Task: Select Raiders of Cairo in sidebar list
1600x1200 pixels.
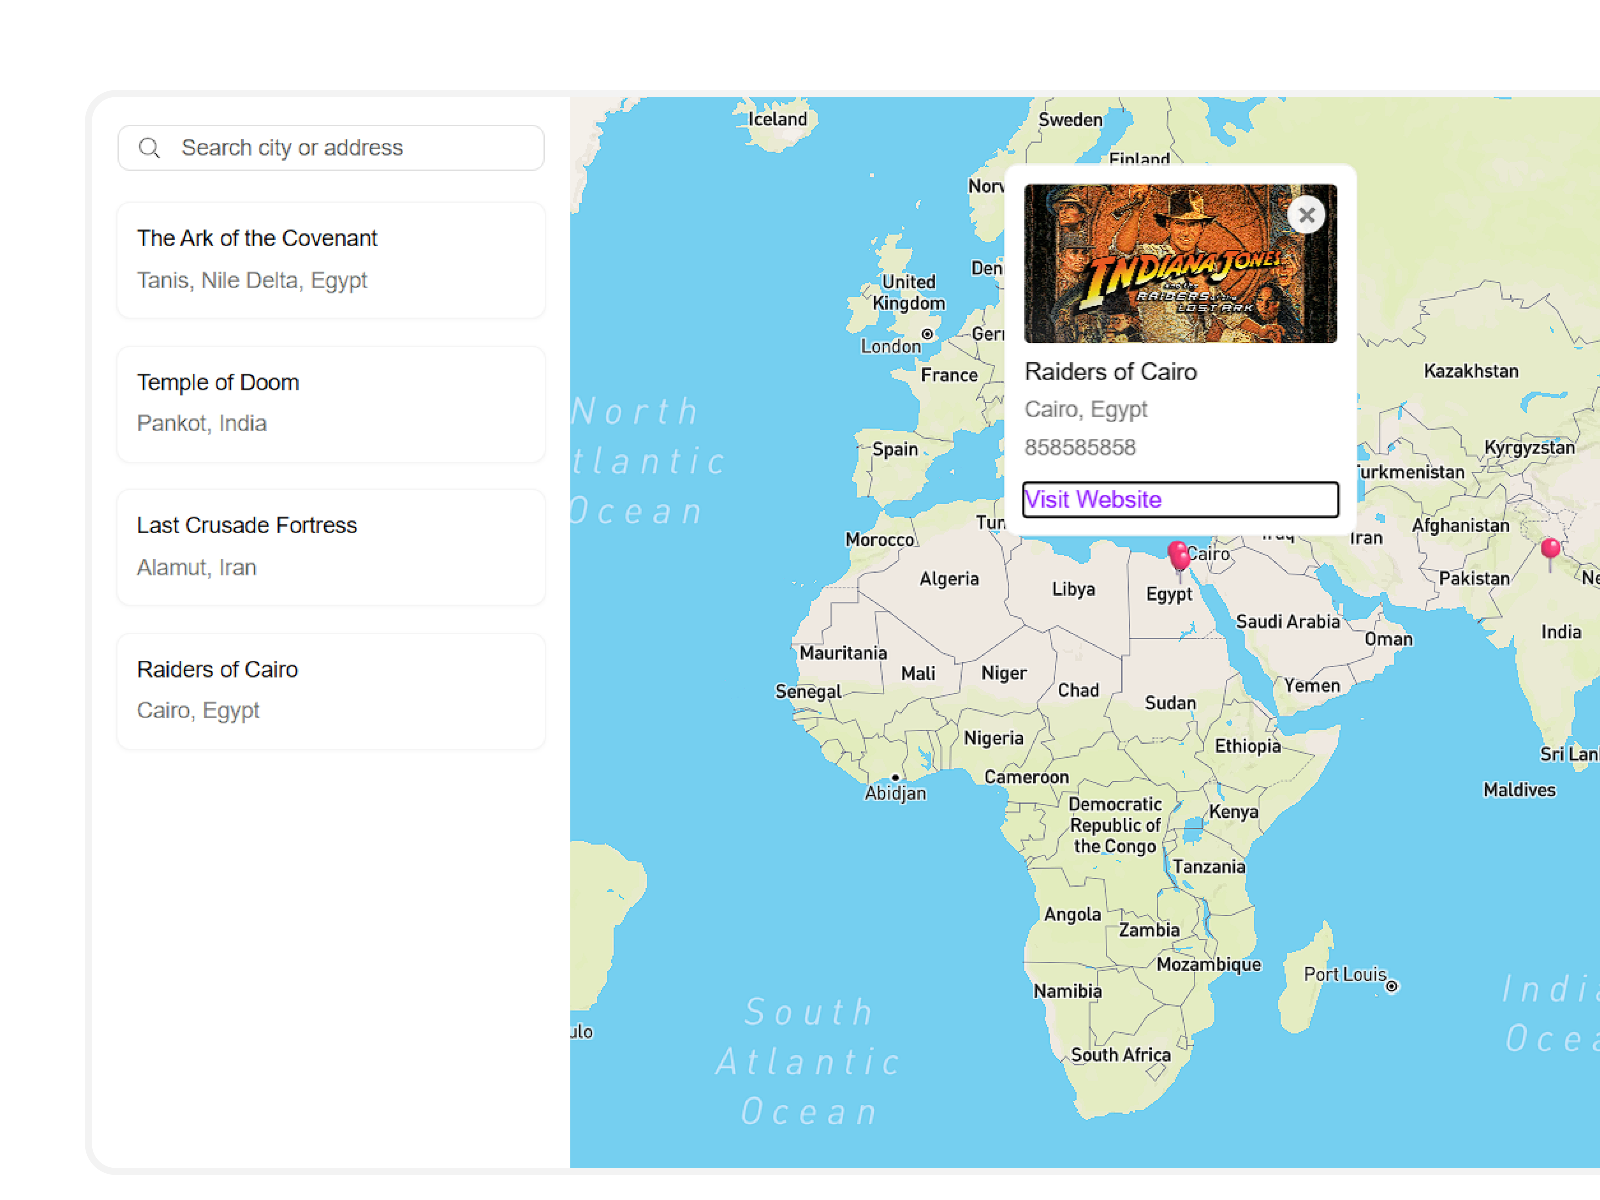Action: click(x=331, y=691)
